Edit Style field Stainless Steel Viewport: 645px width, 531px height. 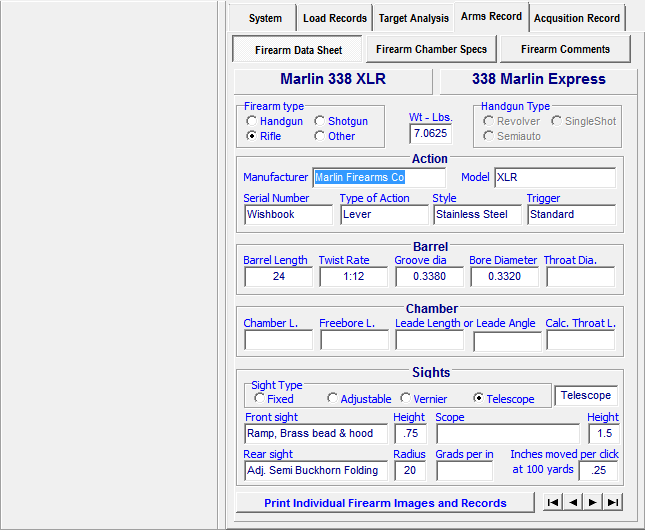477,214
